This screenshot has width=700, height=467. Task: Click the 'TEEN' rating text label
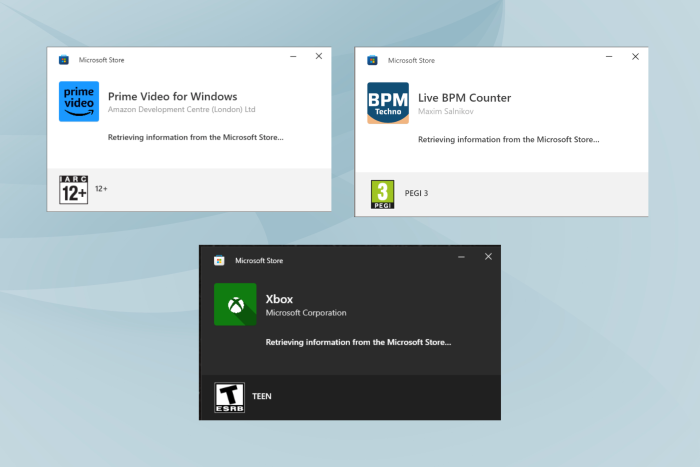pyautogui.click(x=262, y=396)
